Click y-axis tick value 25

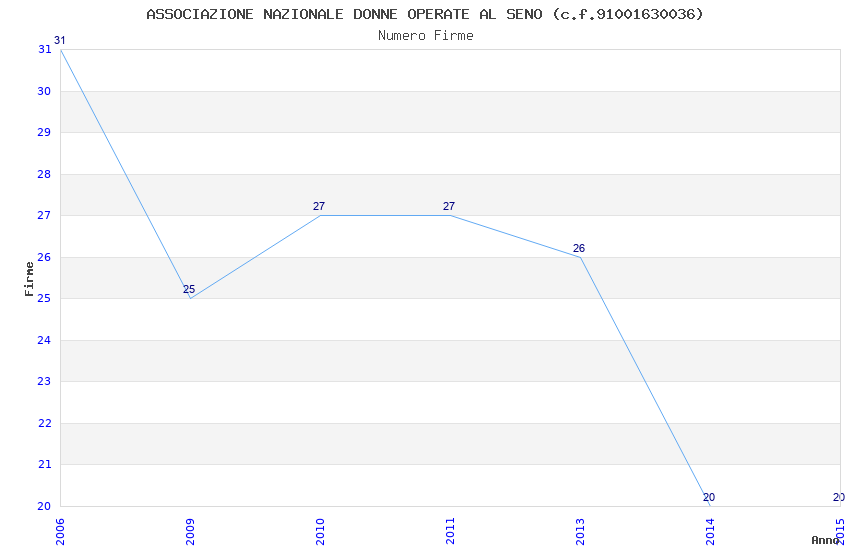[x=44, y=298]
